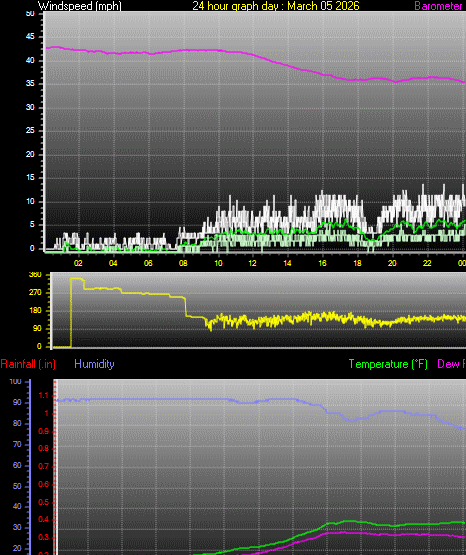
Task: Click the 1.1 mark on red rainfall axis
Action: point(44,396)
